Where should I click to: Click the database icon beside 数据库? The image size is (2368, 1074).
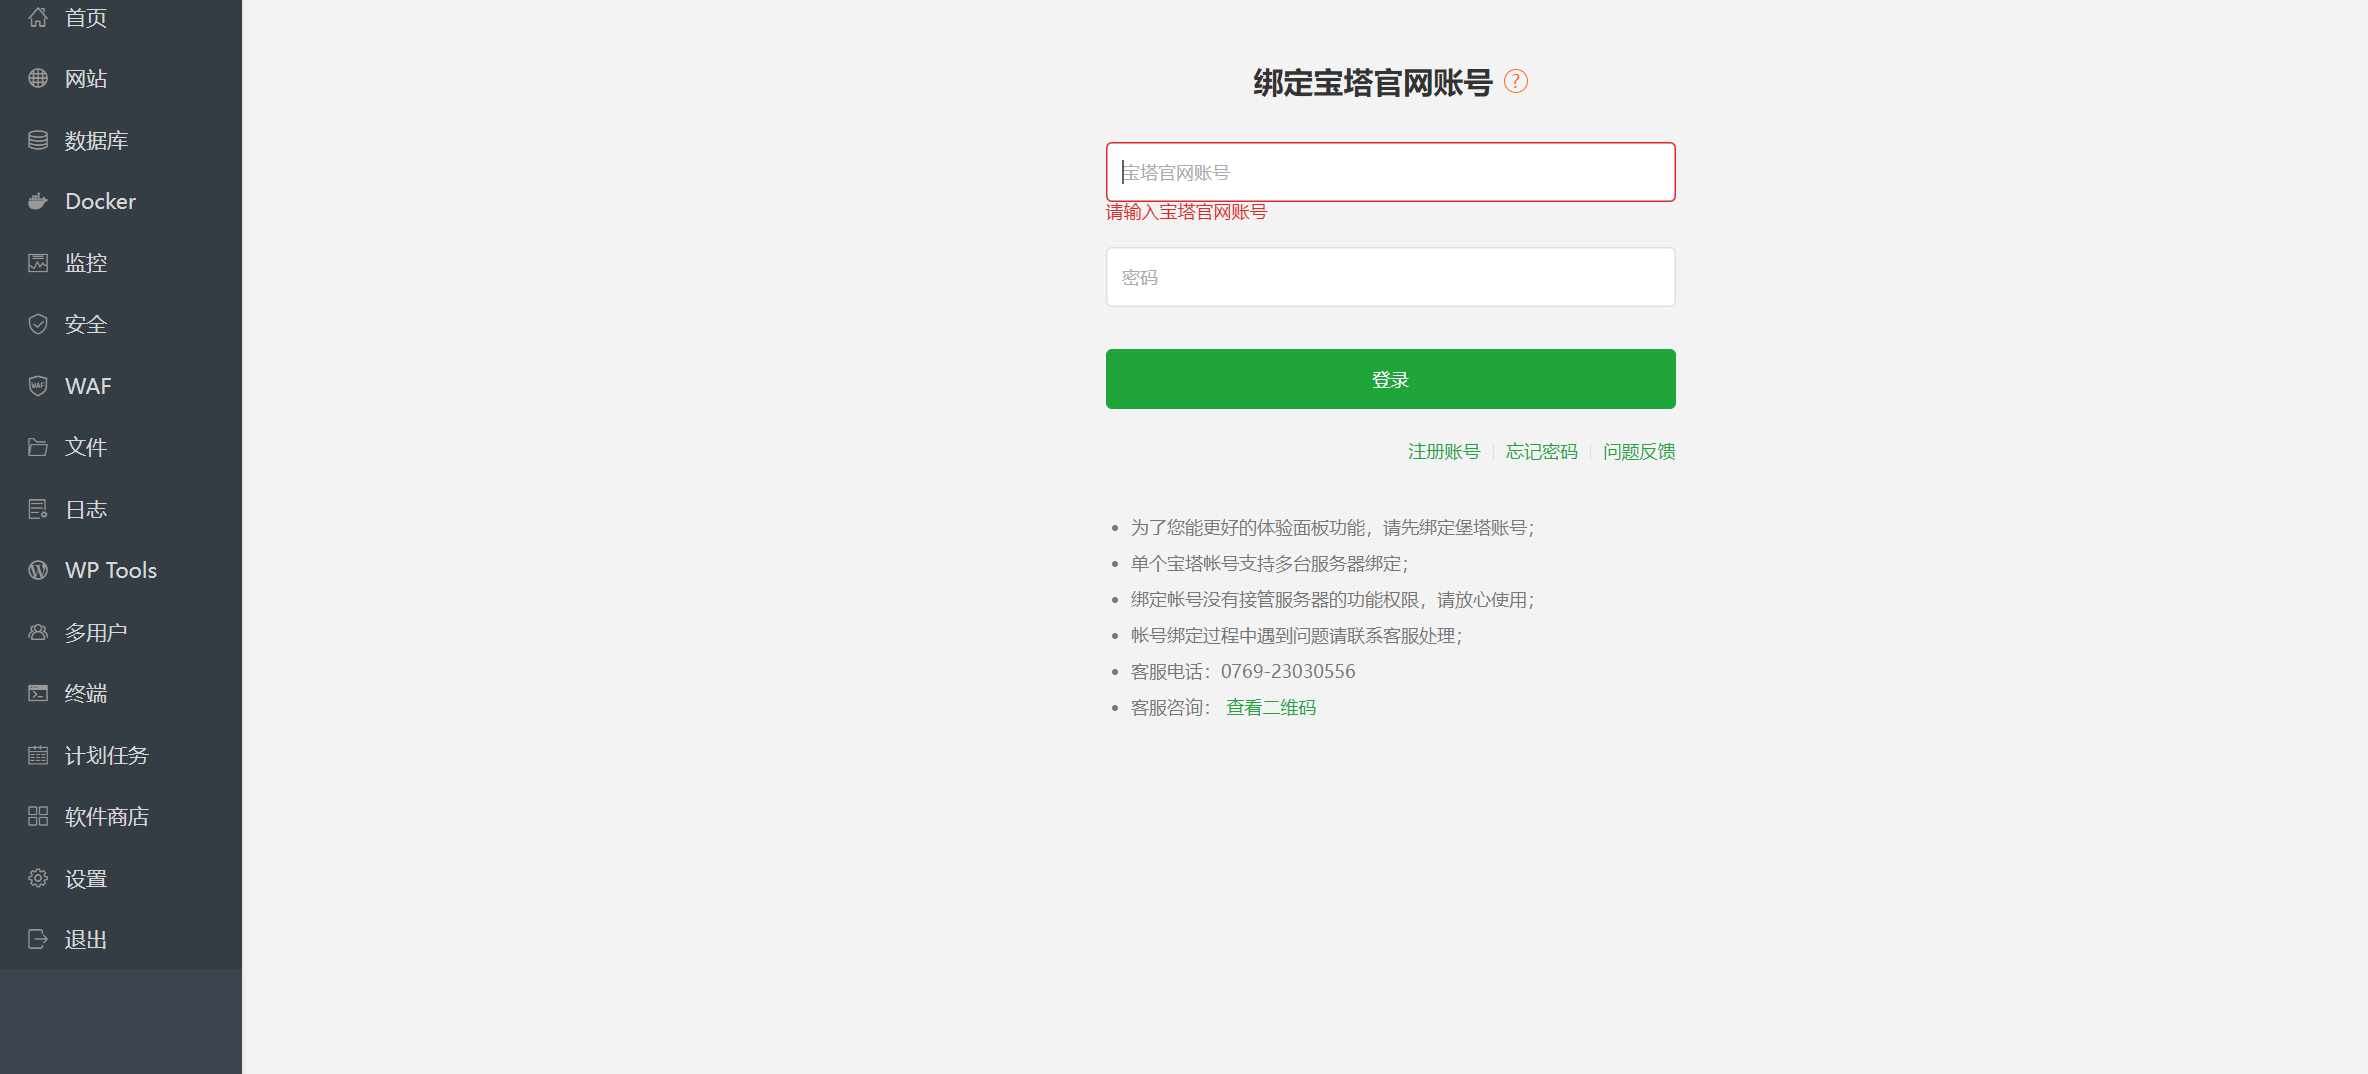point(38,140)
